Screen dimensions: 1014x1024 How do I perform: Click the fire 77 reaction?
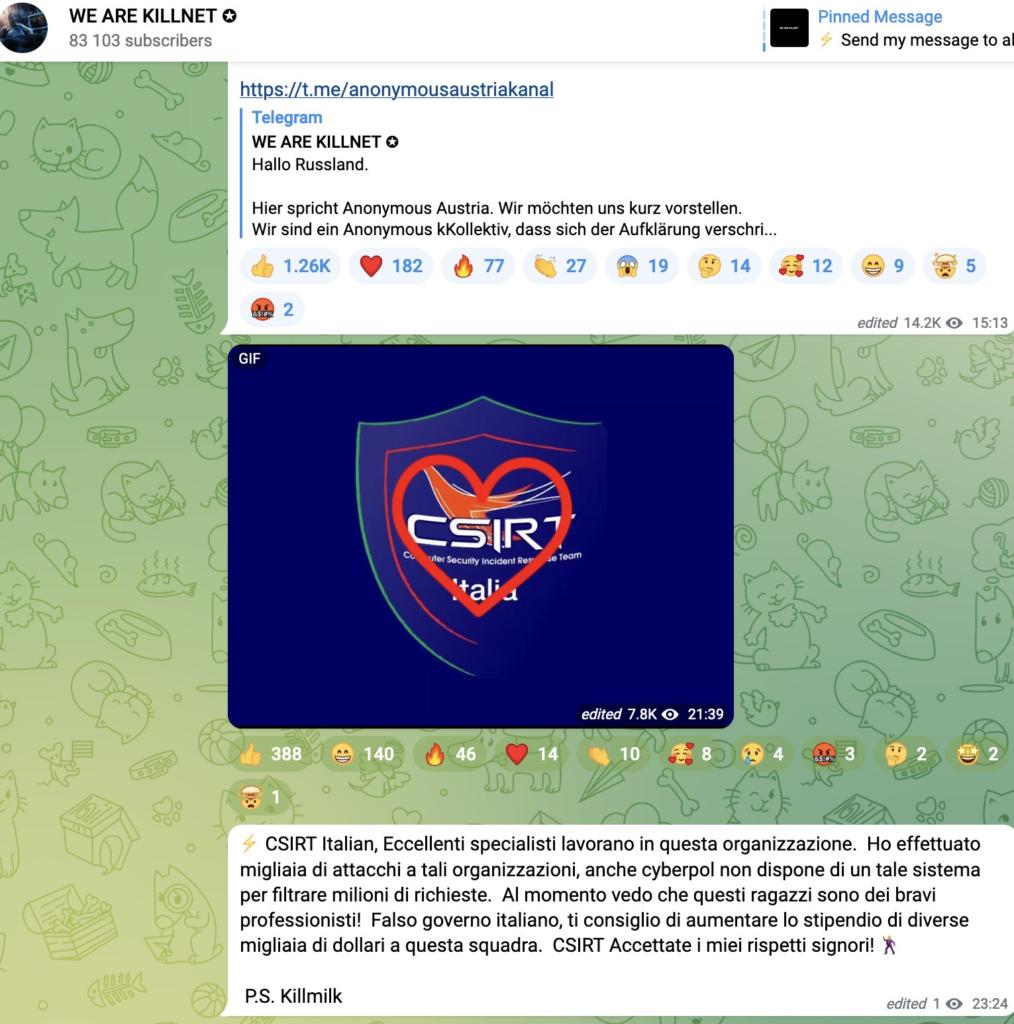click(478, 266)
